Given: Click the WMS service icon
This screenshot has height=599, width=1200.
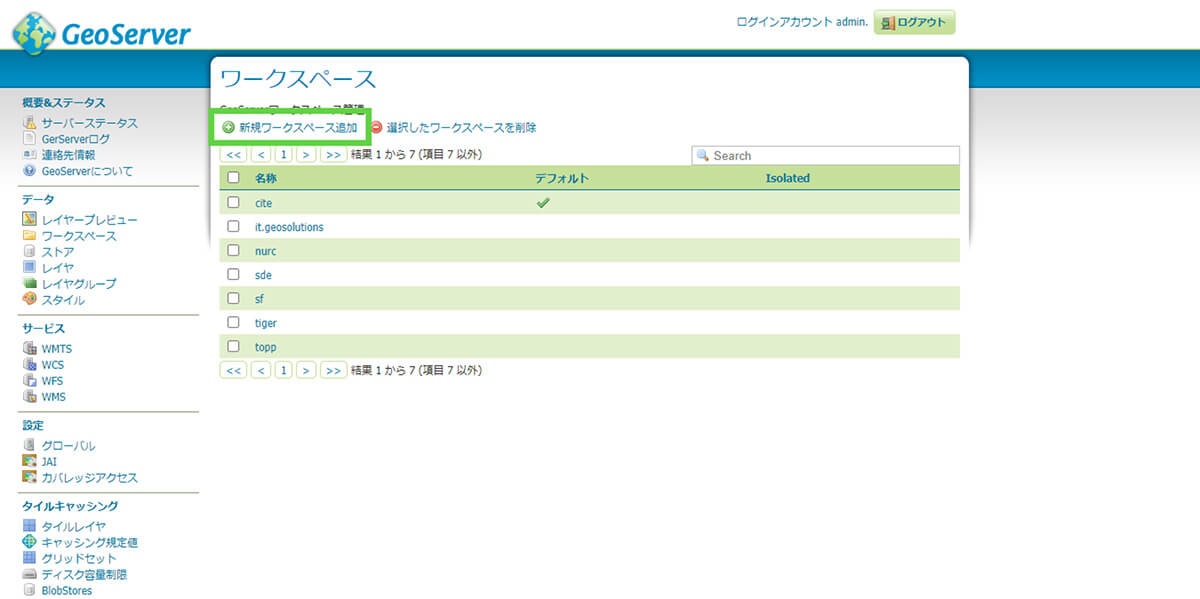Looking at the screenshot, I should tap(29, 397).
